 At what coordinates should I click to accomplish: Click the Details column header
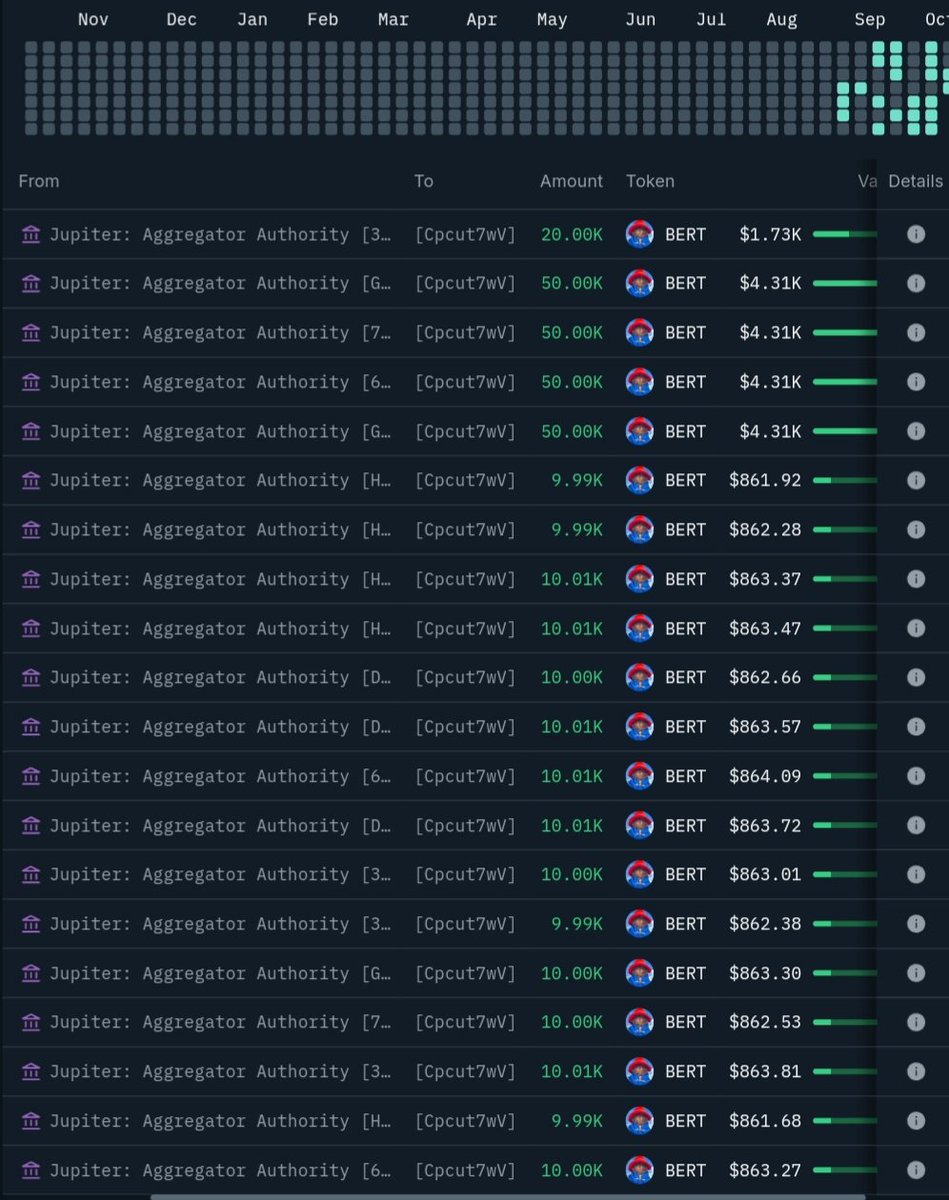tap(915, 181)
